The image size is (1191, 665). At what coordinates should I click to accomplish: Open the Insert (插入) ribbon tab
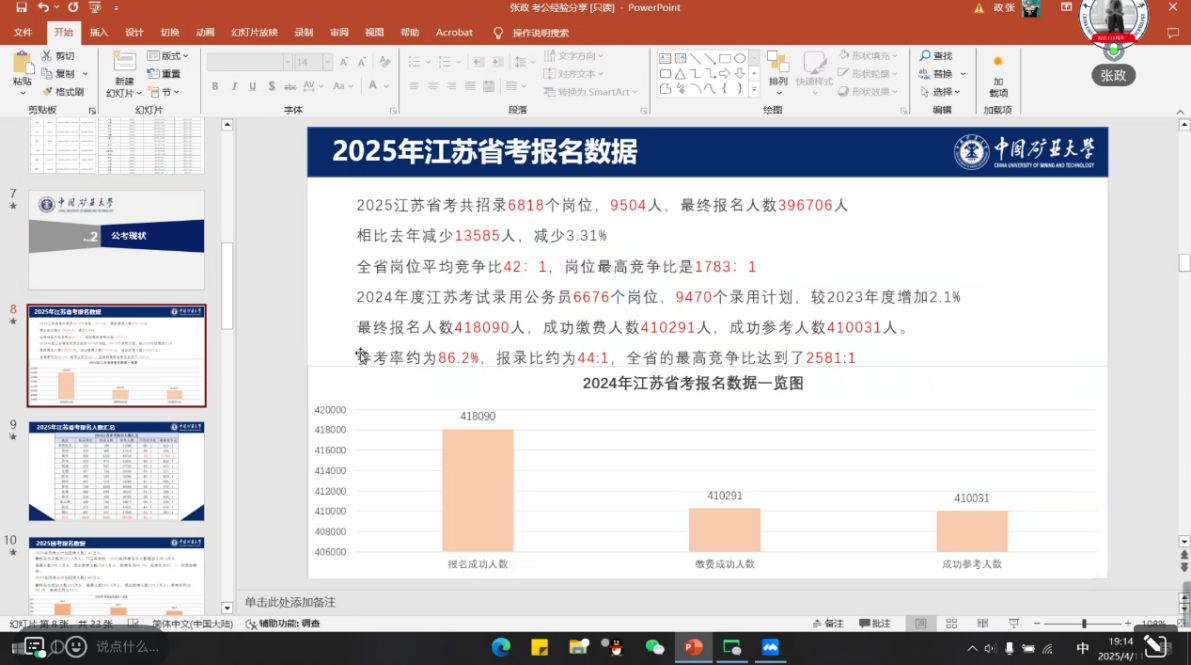pos(99,32)
